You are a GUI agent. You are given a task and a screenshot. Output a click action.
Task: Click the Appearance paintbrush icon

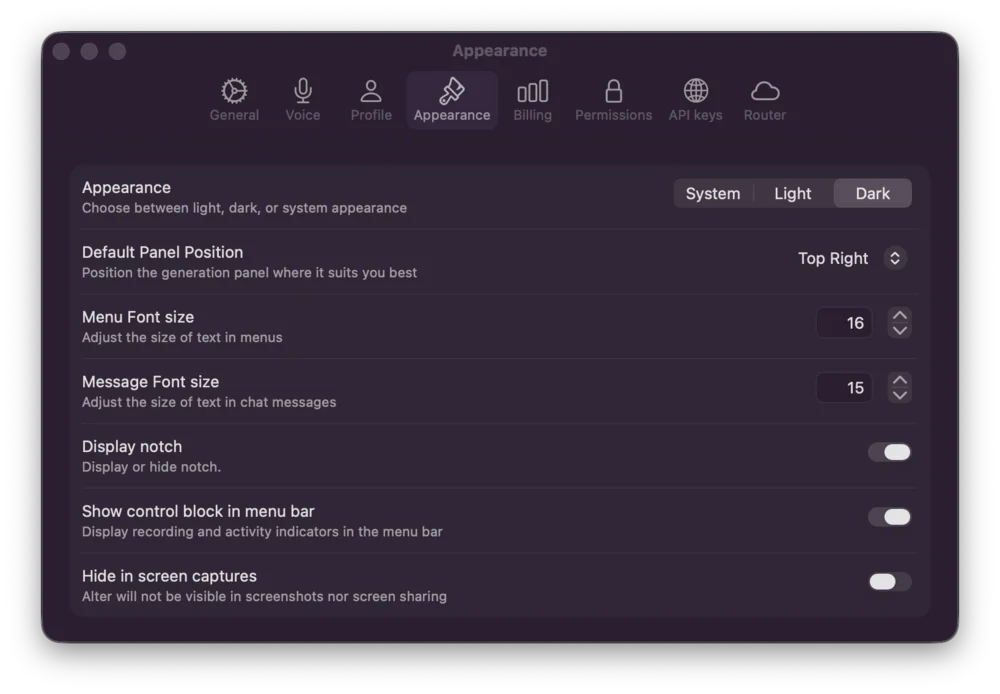coord(451,90)
